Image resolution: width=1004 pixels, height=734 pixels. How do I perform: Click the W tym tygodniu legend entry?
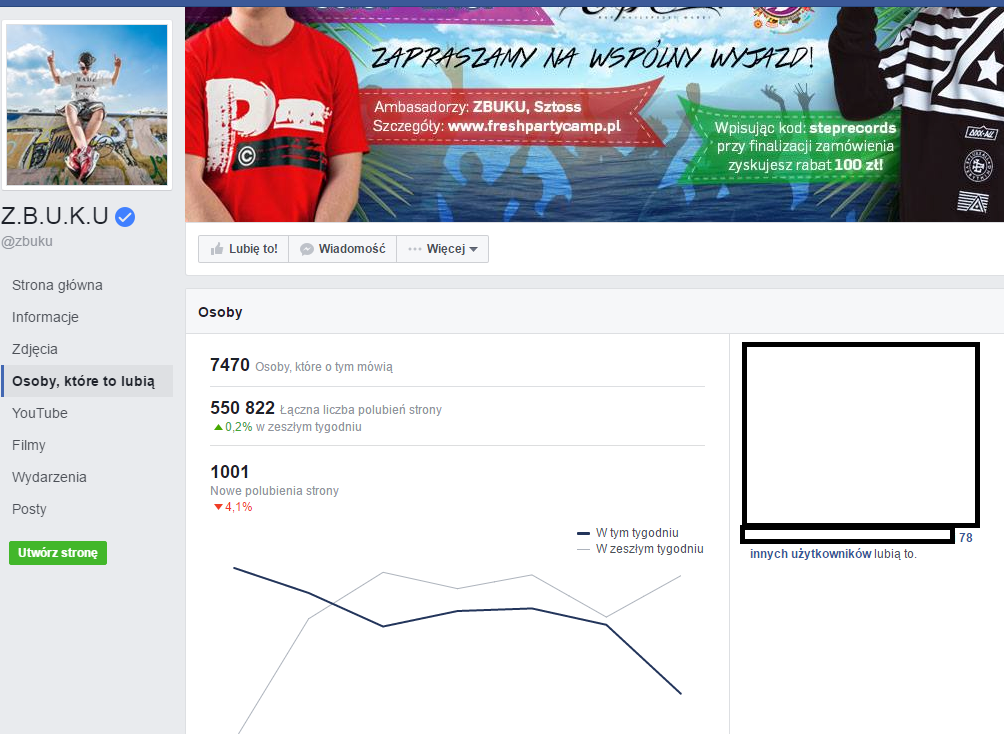point(628,533)
